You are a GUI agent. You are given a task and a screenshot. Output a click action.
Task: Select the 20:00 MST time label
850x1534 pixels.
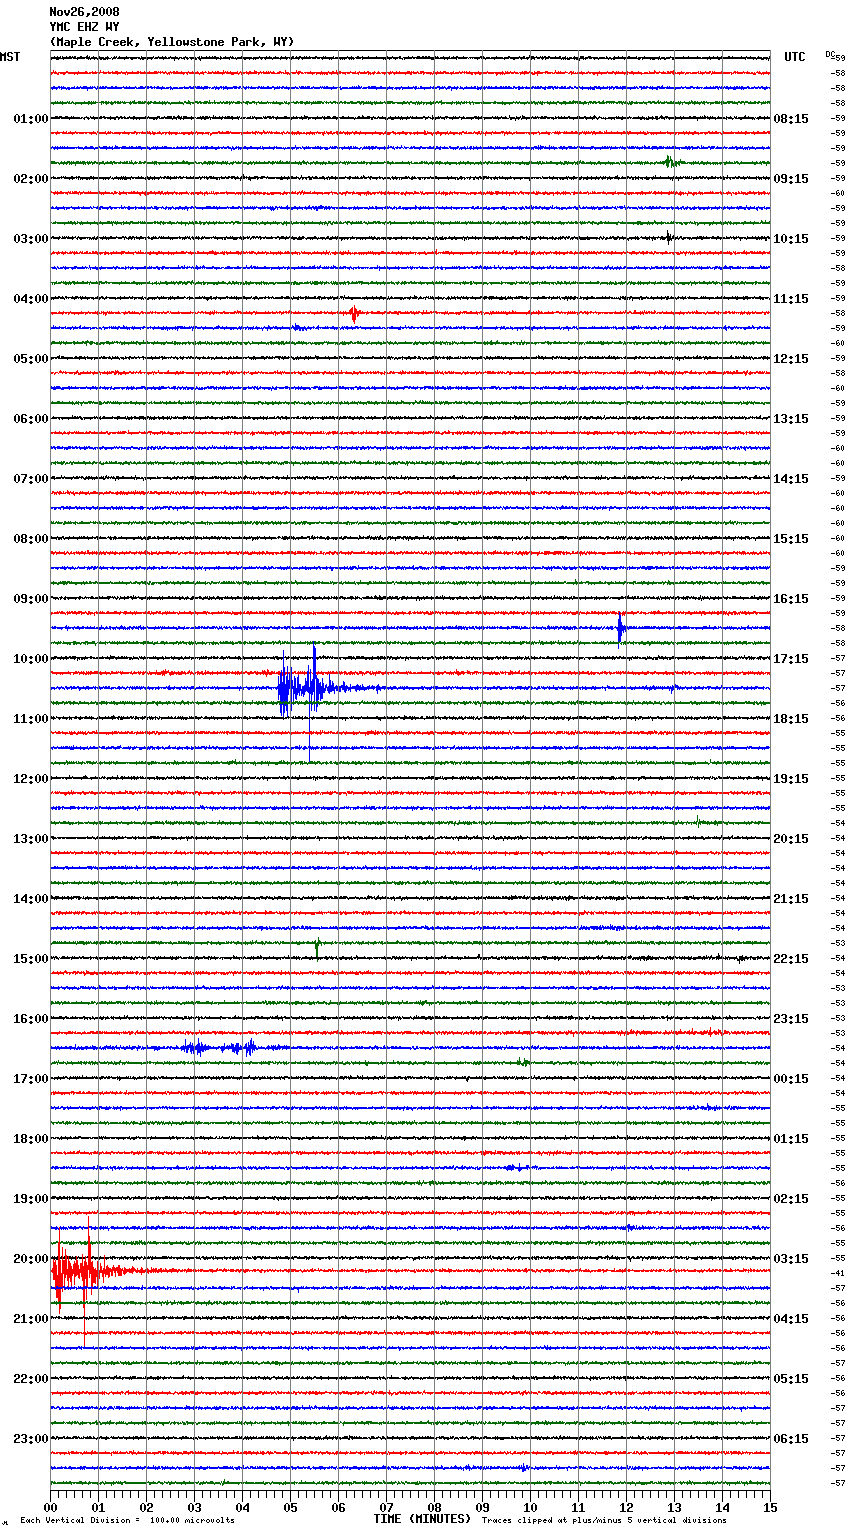(30, 1259)
